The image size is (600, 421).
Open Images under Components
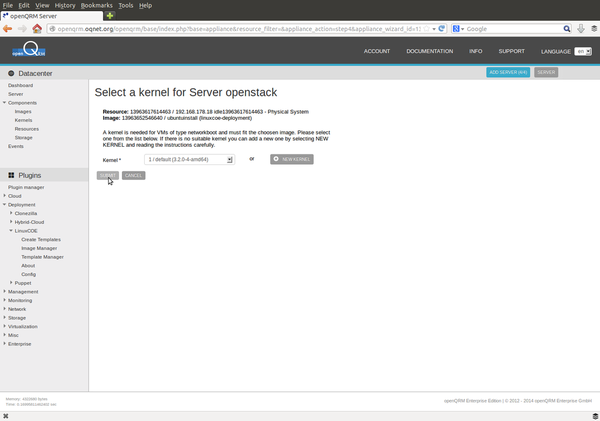[x=23, y=111]
